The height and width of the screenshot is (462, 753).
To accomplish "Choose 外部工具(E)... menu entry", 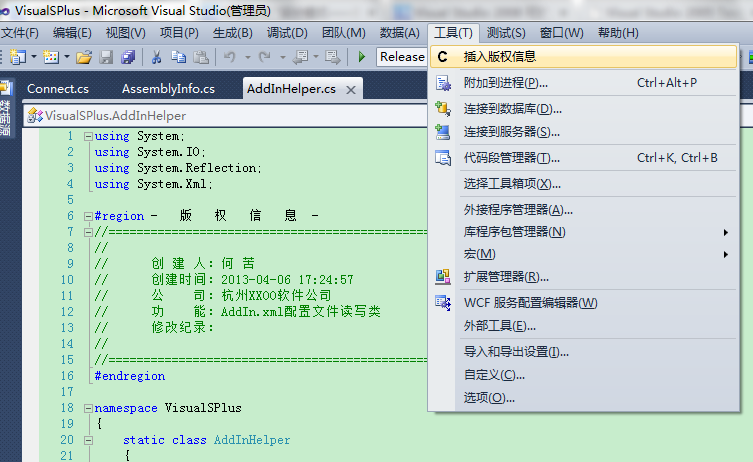I will pyautogui.click(x=583, y=326).
